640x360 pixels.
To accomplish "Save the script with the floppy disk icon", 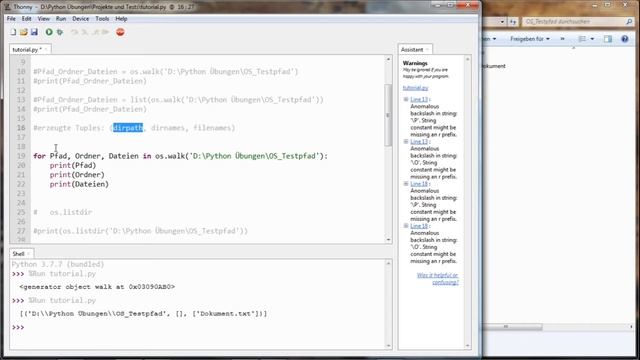I will 34,32.
